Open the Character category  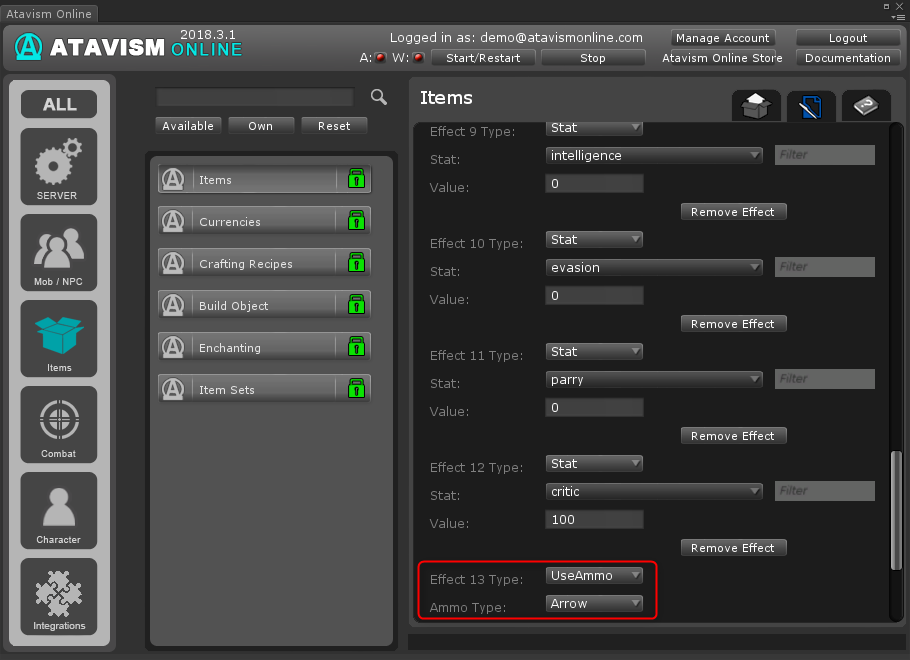59,510
